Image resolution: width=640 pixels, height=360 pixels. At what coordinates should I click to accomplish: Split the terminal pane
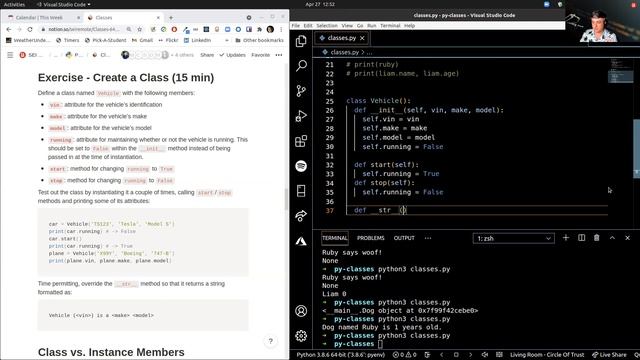[581, 238]
